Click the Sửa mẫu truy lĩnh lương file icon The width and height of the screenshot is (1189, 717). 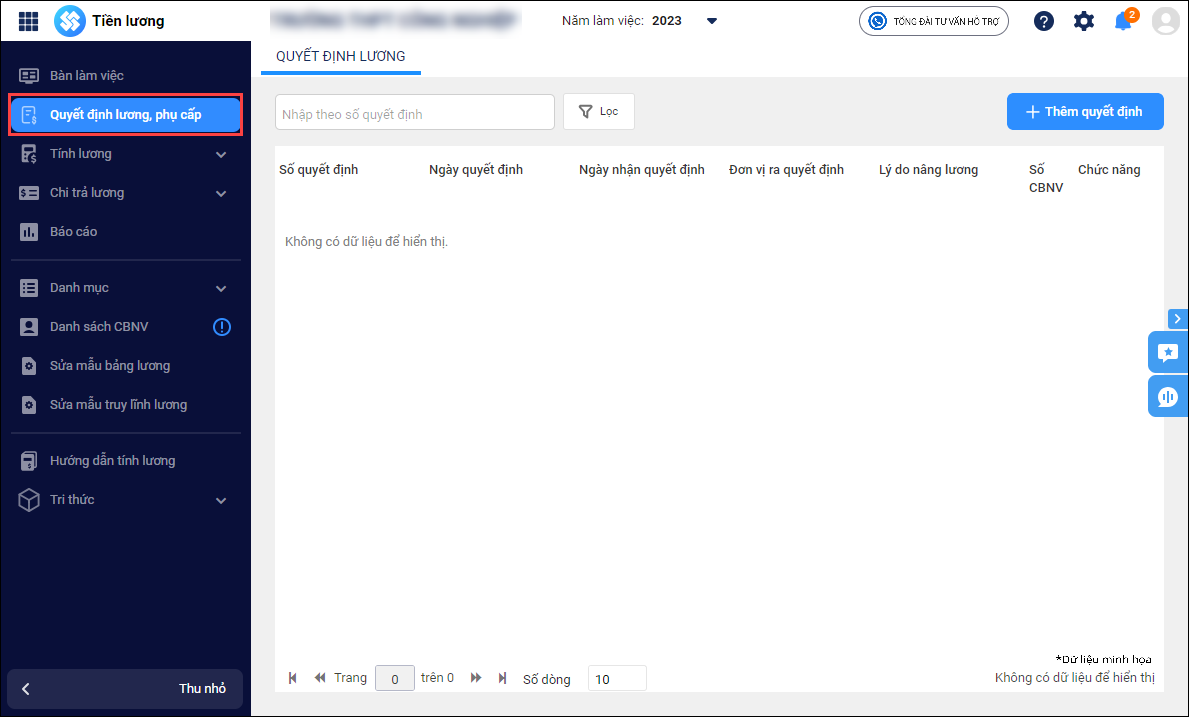[29, 405]
